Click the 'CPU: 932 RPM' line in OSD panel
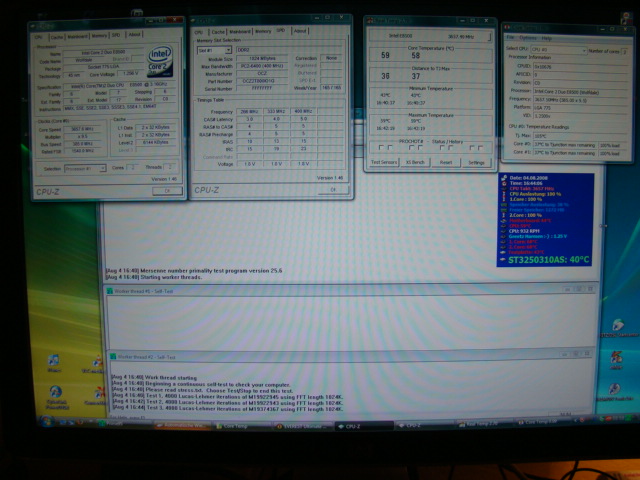Viewport: 640px width, 480px height. pyautogui.click(x=524, y=231)
